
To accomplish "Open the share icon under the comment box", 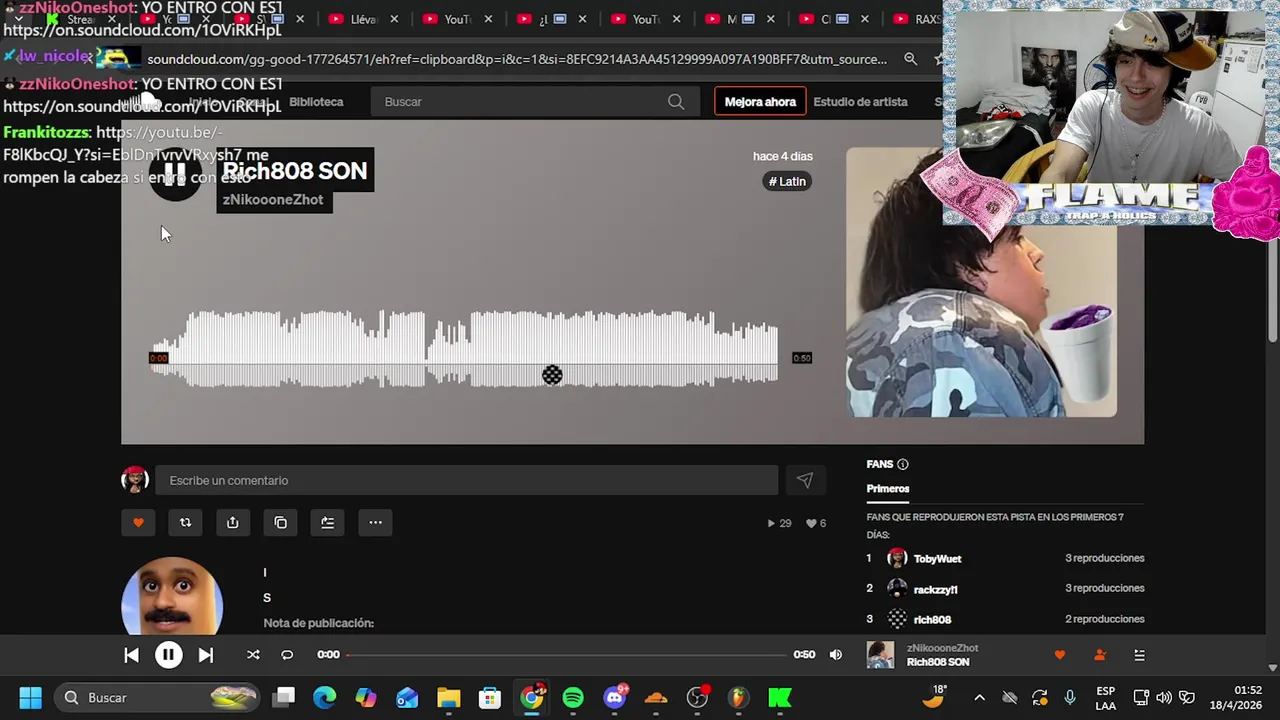I will [233, 522].
